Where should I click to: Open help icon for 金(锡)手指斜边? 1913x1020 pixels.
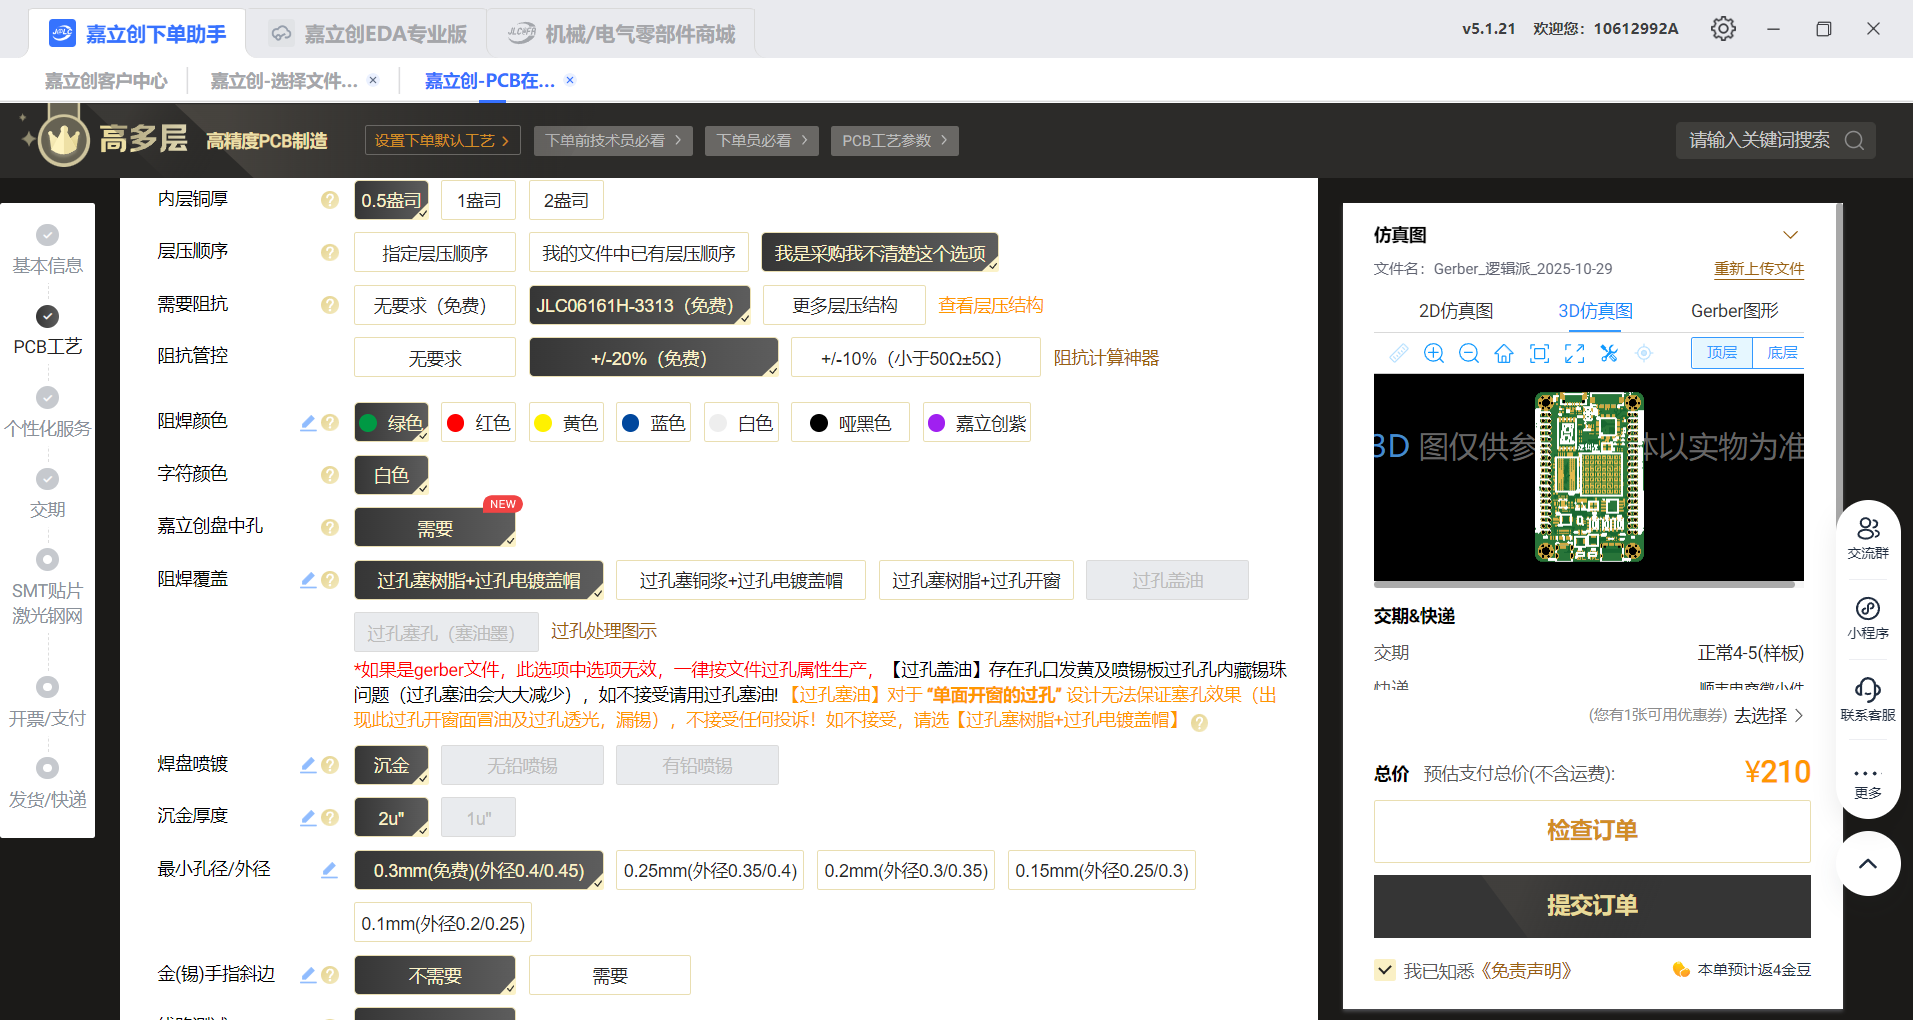pyautogui.click(x=330, y=975)
